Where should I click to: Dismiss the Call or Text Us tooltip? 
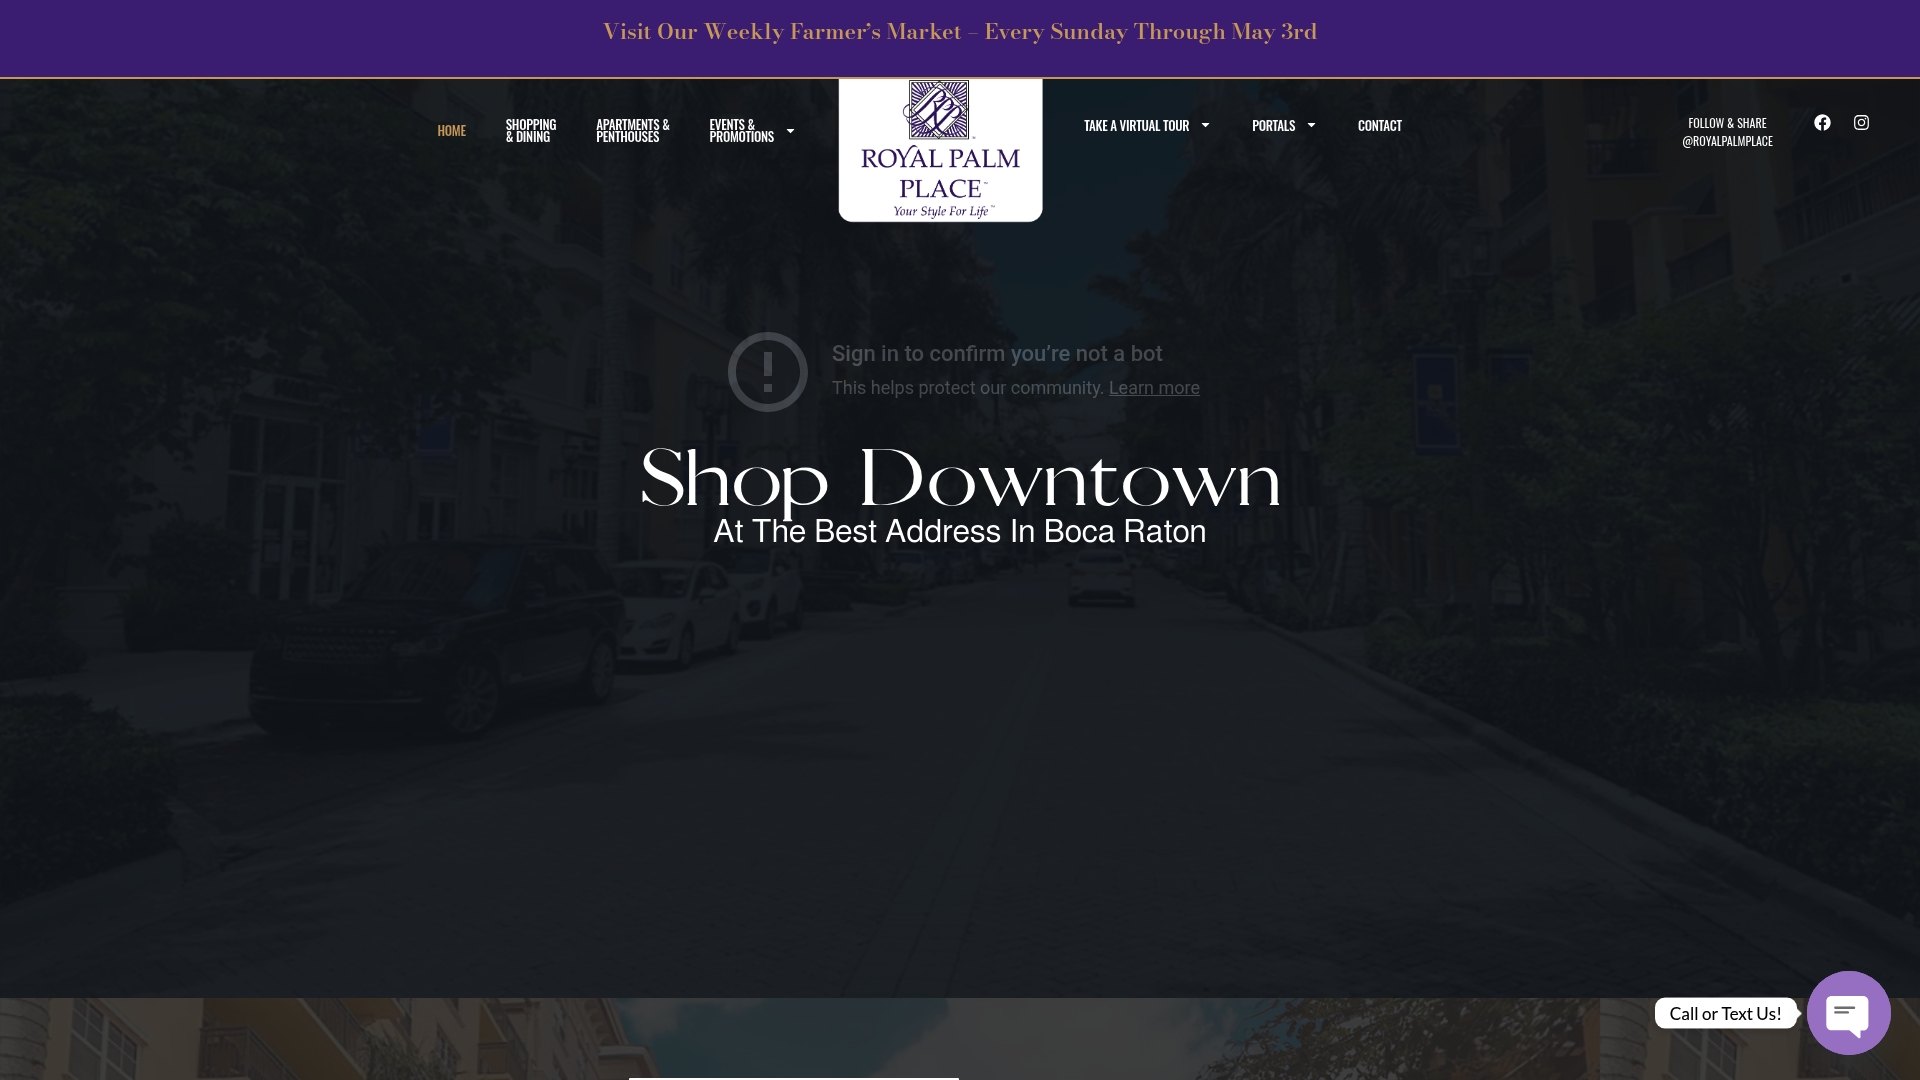pos(1725,1013)
